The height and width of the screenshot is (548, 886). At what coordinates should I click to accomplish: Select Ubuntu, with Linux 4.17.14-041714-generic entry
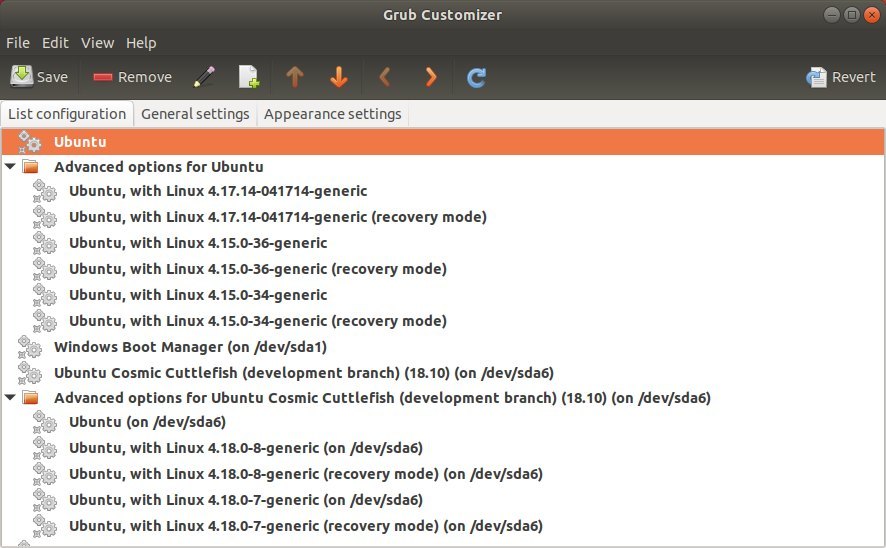443,192
